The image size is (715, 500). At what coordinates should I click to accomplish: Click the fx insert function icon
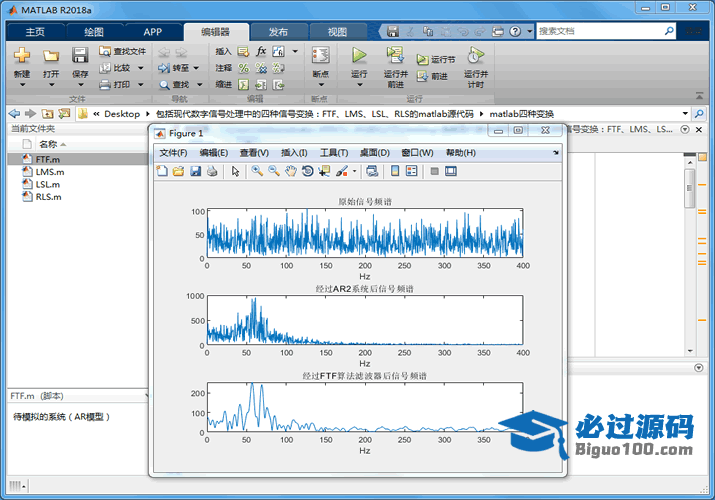261,51
